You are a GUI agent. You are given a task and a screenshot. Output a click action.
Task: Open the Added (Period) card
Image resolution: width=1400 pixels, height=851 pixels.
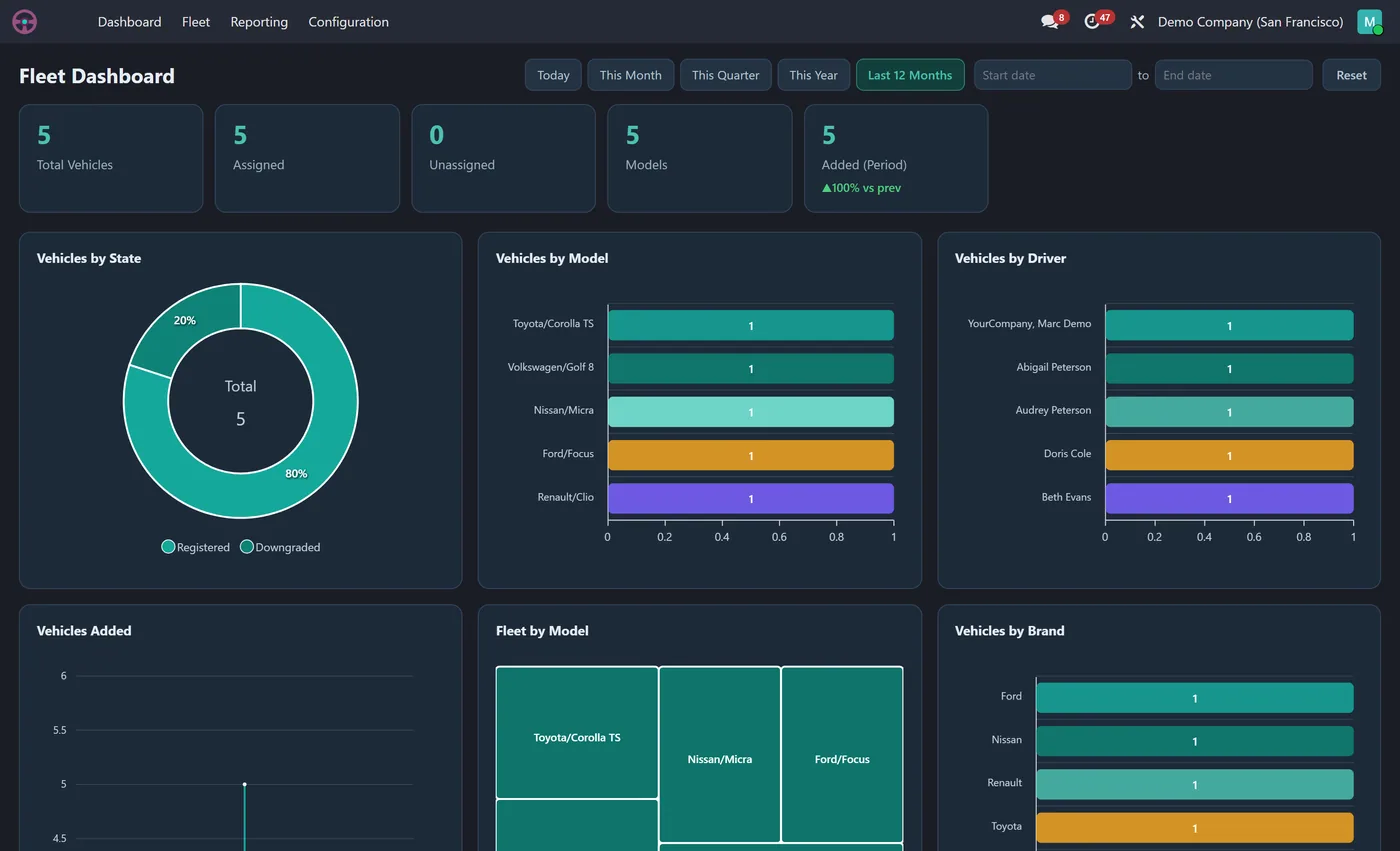pyautogui.click(x=896, y=158)
